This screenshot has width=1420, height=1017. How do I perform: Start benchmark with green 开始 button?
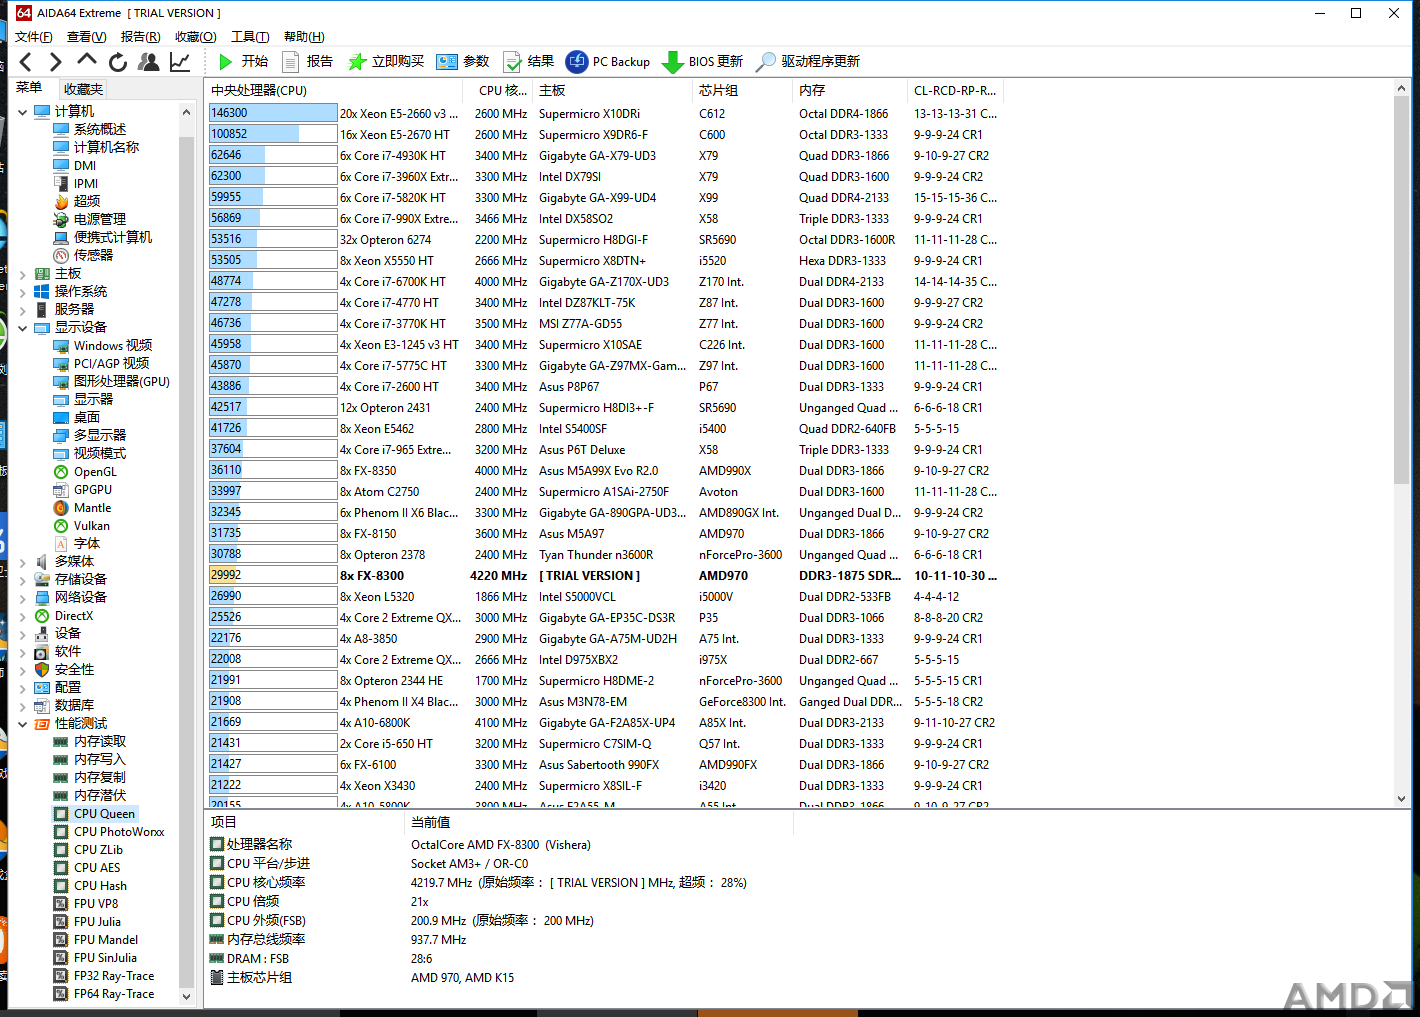coord(243,62)
